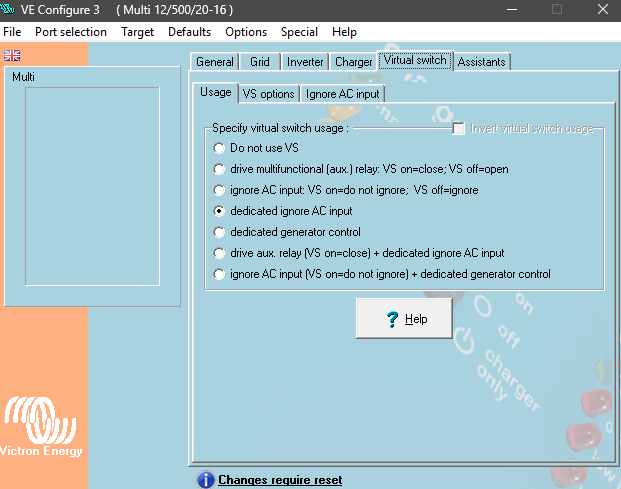
Task: Select the Usage sub-tab
Action: coord(215,92)
